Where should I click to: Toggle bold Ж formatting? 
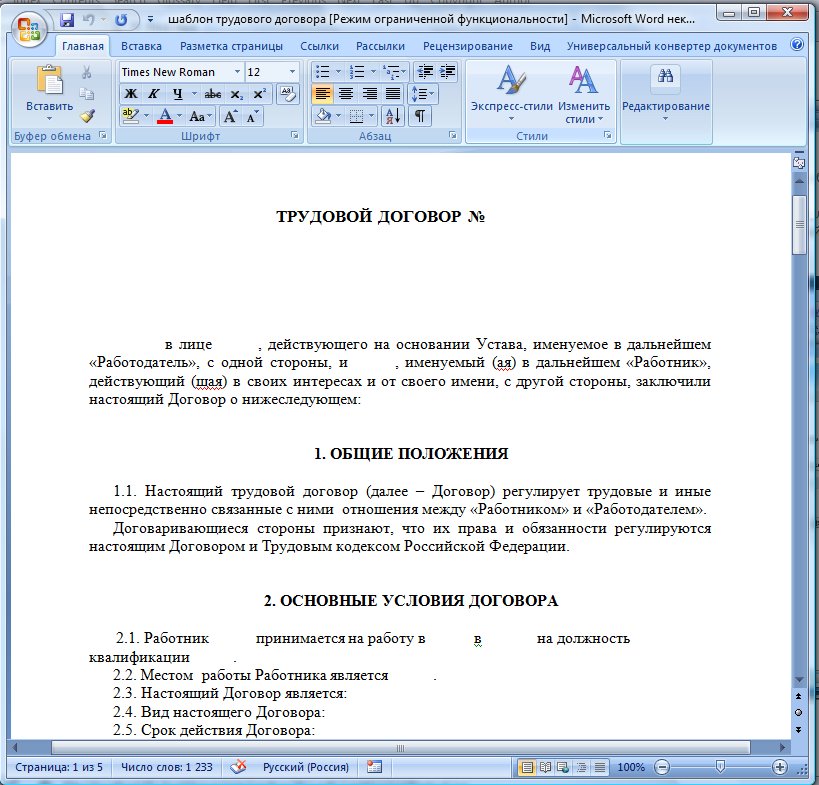131,94
